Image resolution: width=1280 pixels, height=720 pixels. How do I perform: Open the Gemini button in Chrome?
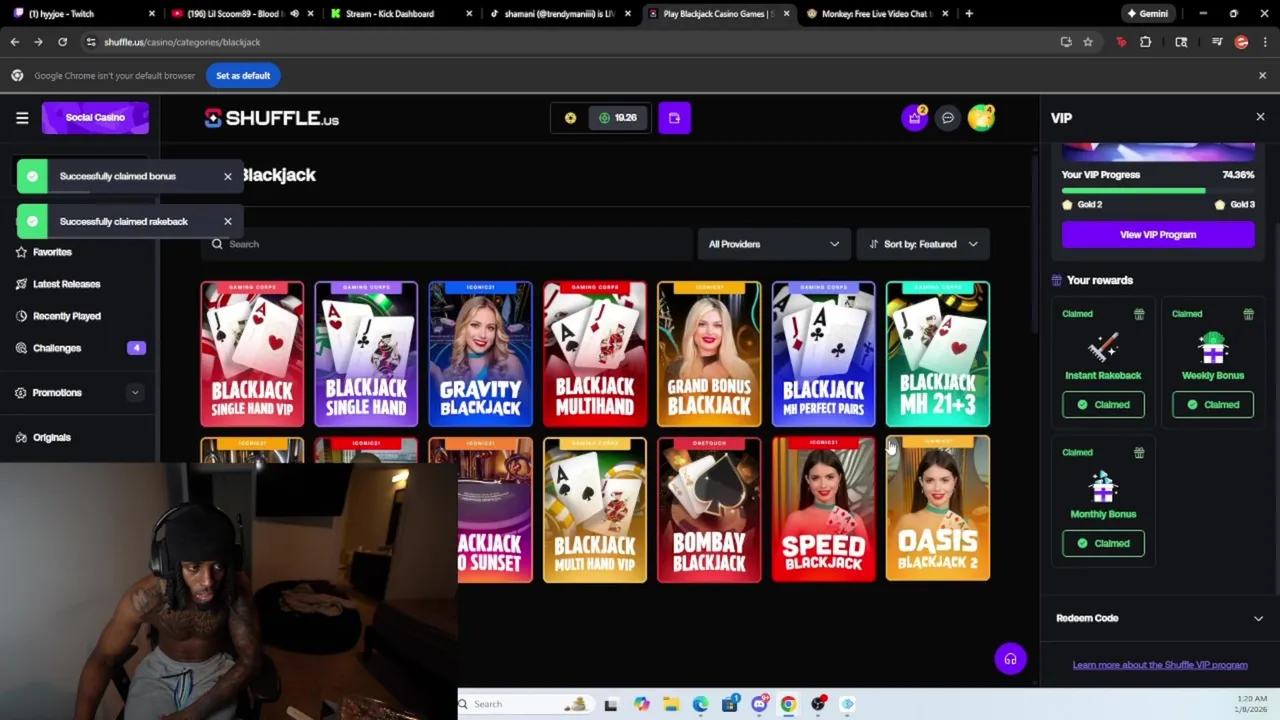pos(1147,14)
